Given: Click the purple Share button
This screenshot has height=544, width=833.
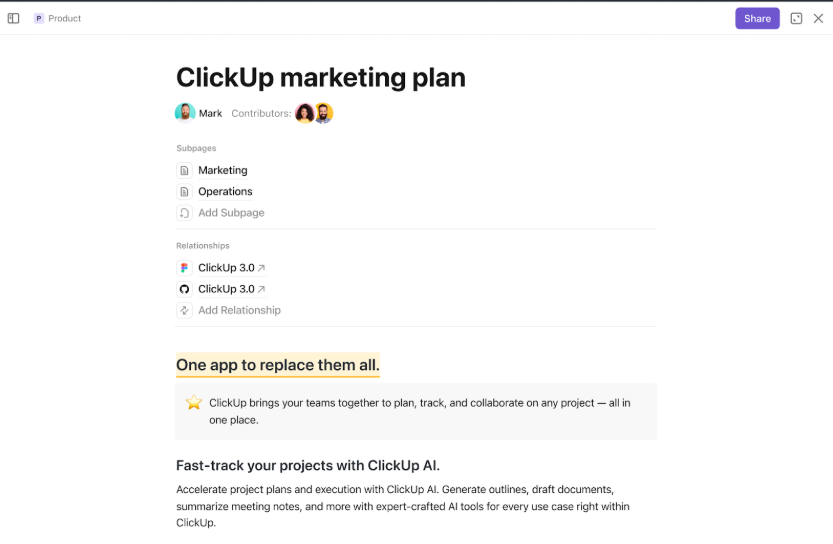Looking at the screenshot, I should 757,18.
